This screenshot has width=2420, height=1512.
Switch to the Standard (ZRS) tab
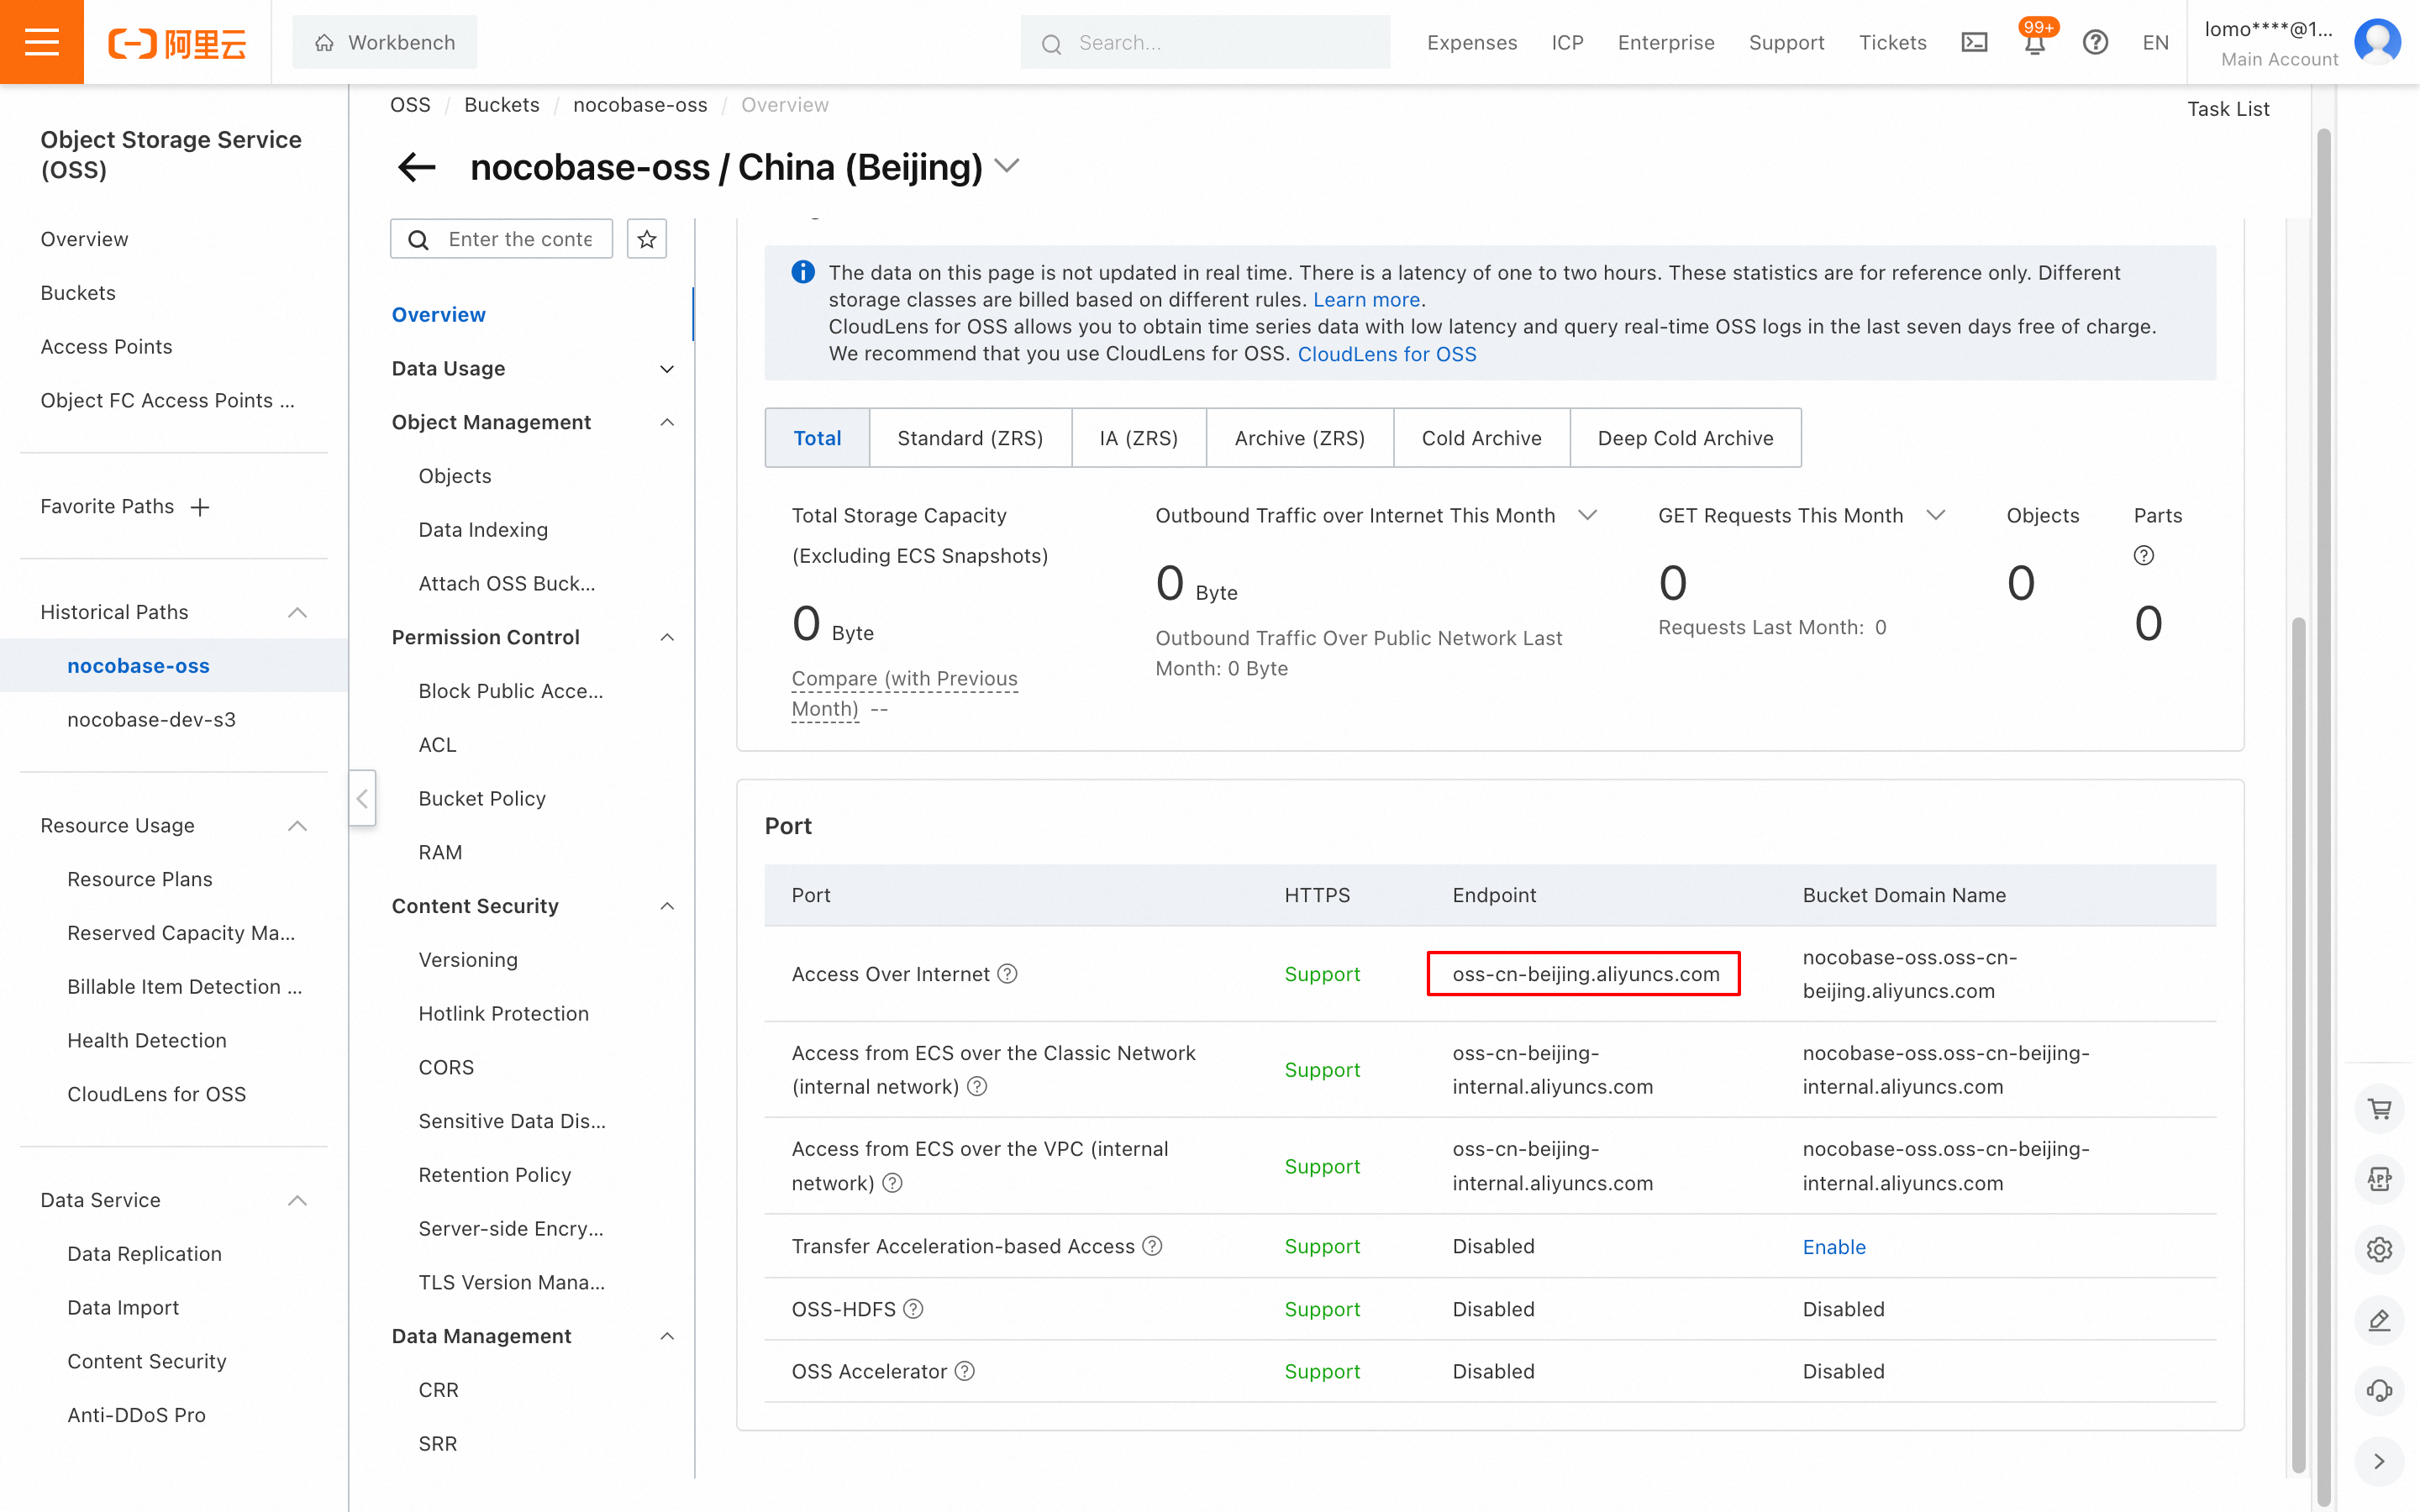(969, 438)
